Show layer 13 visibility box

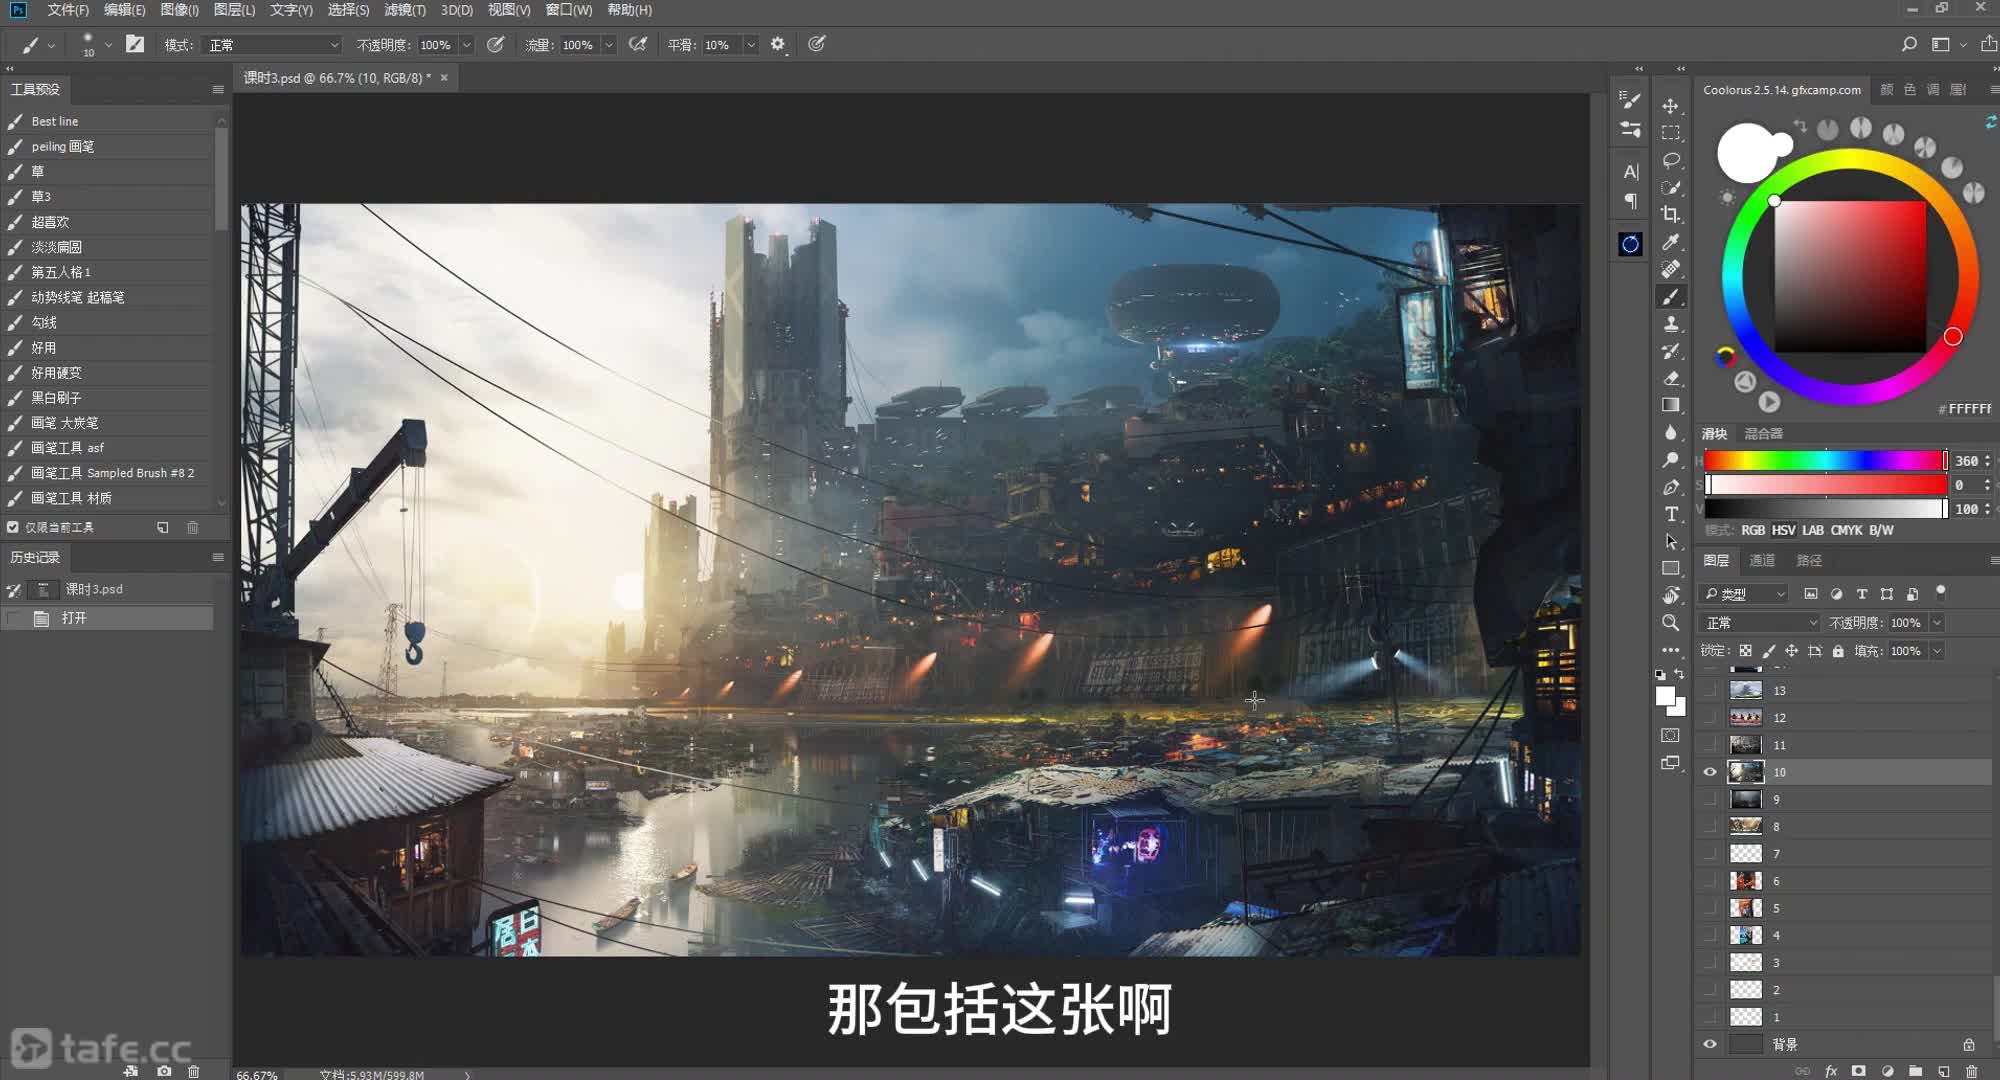click(x=1710, y=690)
